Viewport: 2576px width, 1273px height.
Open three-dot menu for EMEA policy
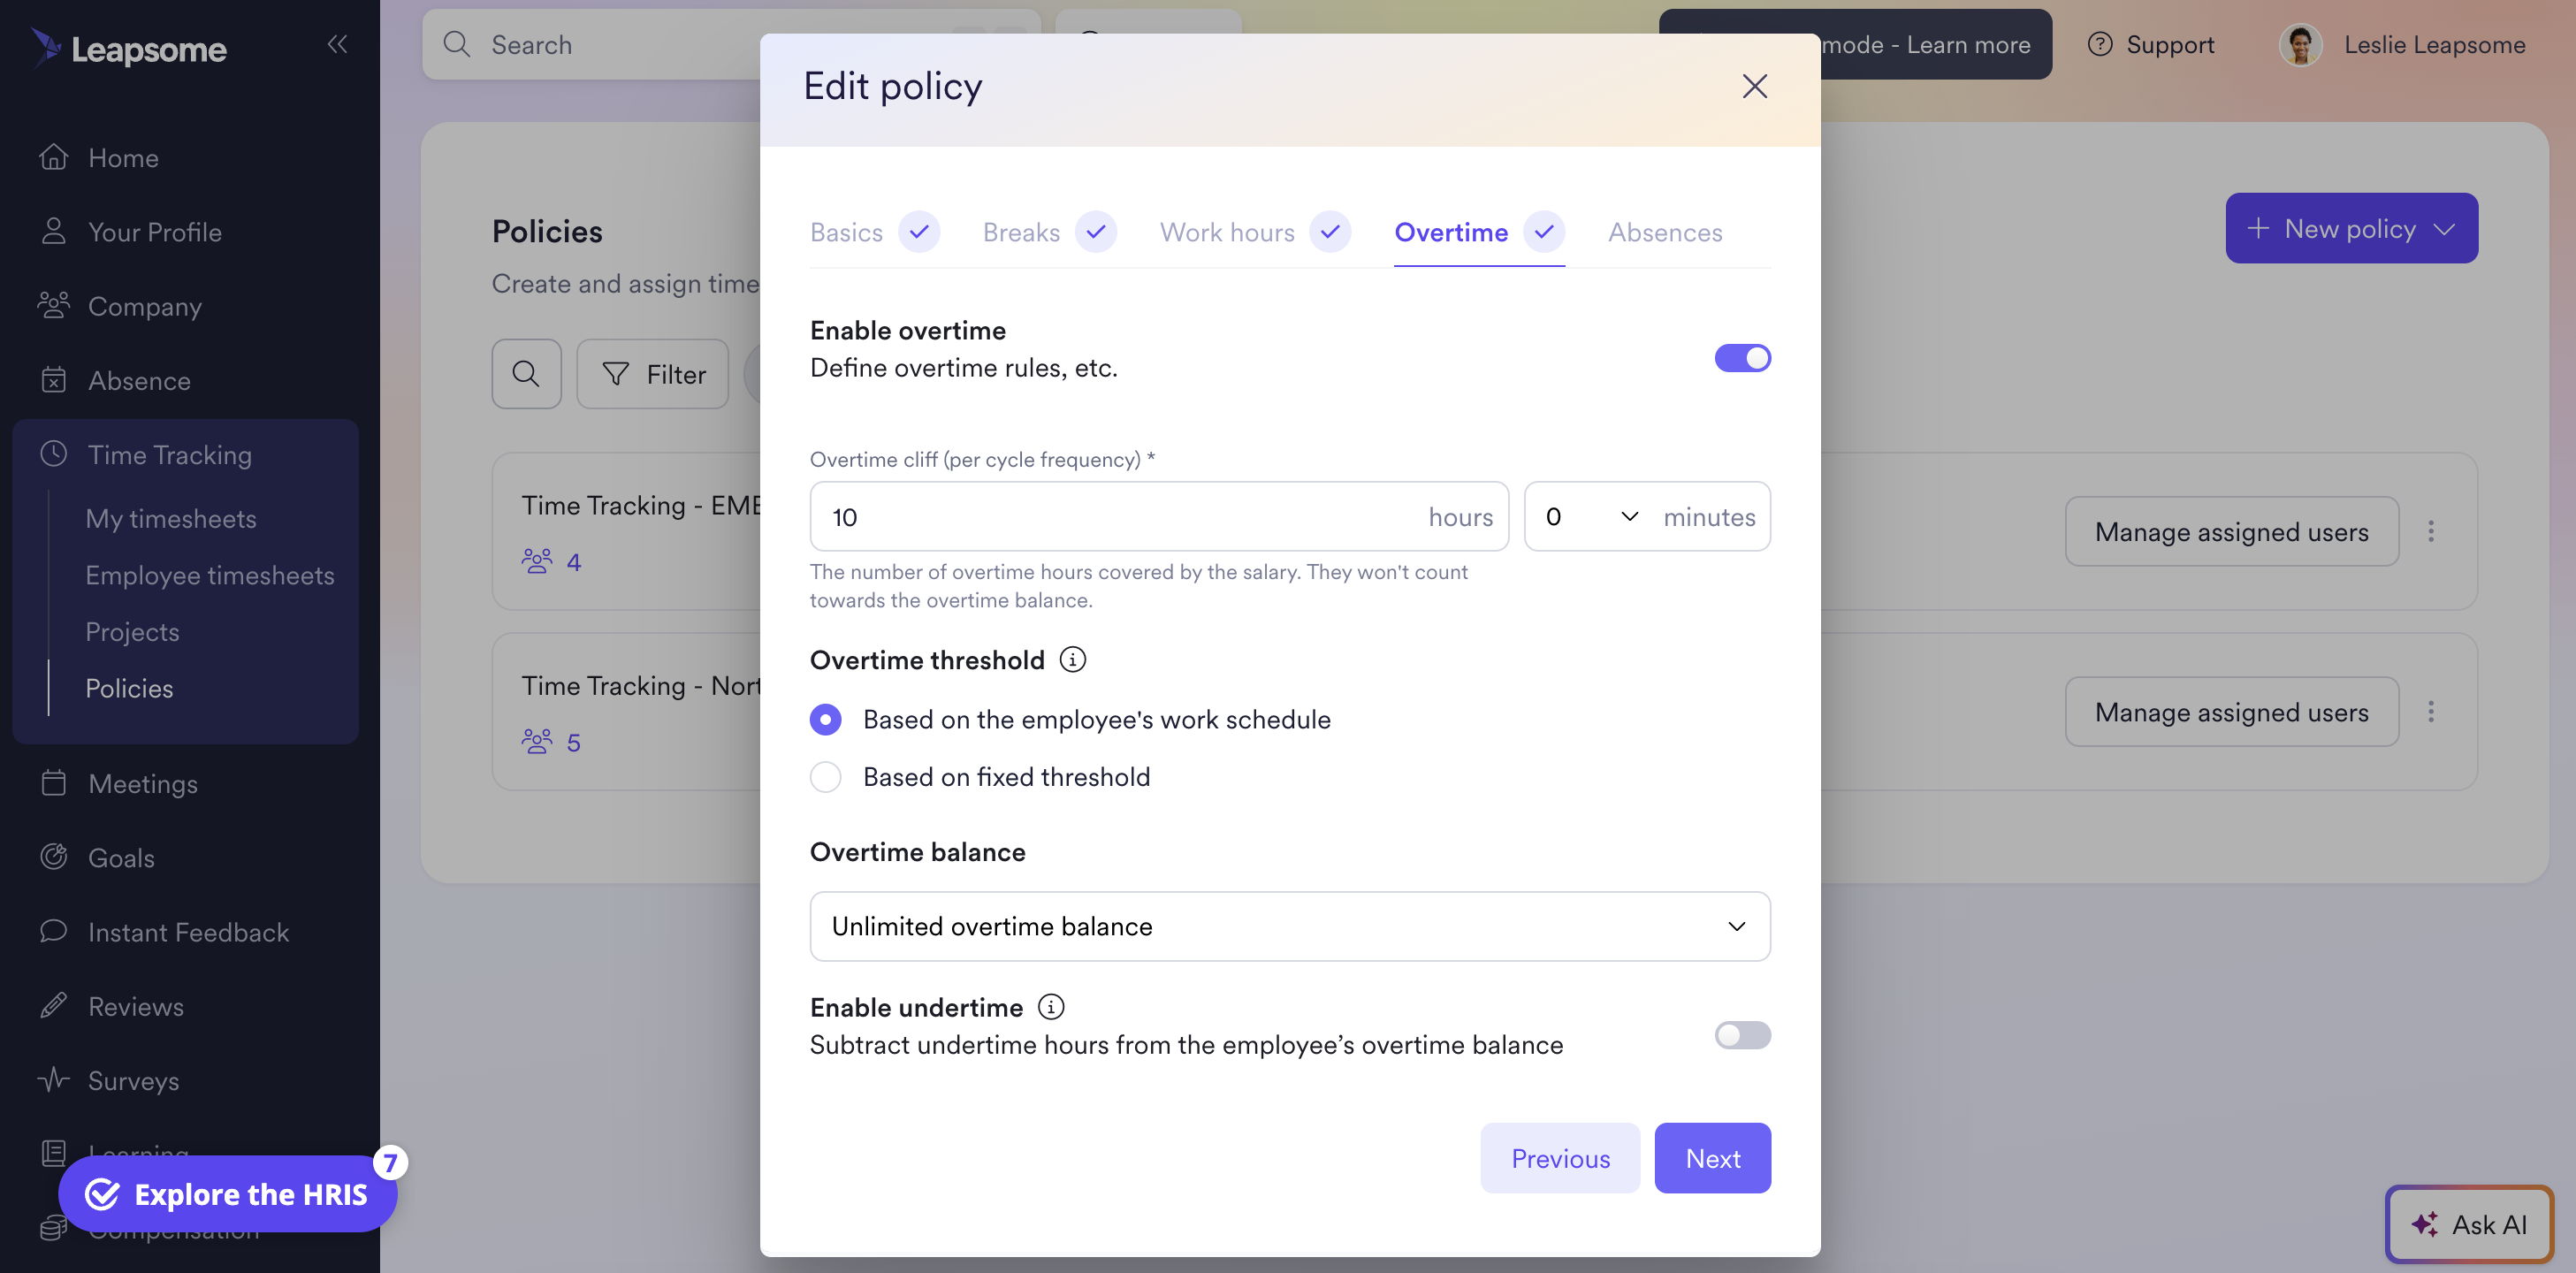[2431, 531]
